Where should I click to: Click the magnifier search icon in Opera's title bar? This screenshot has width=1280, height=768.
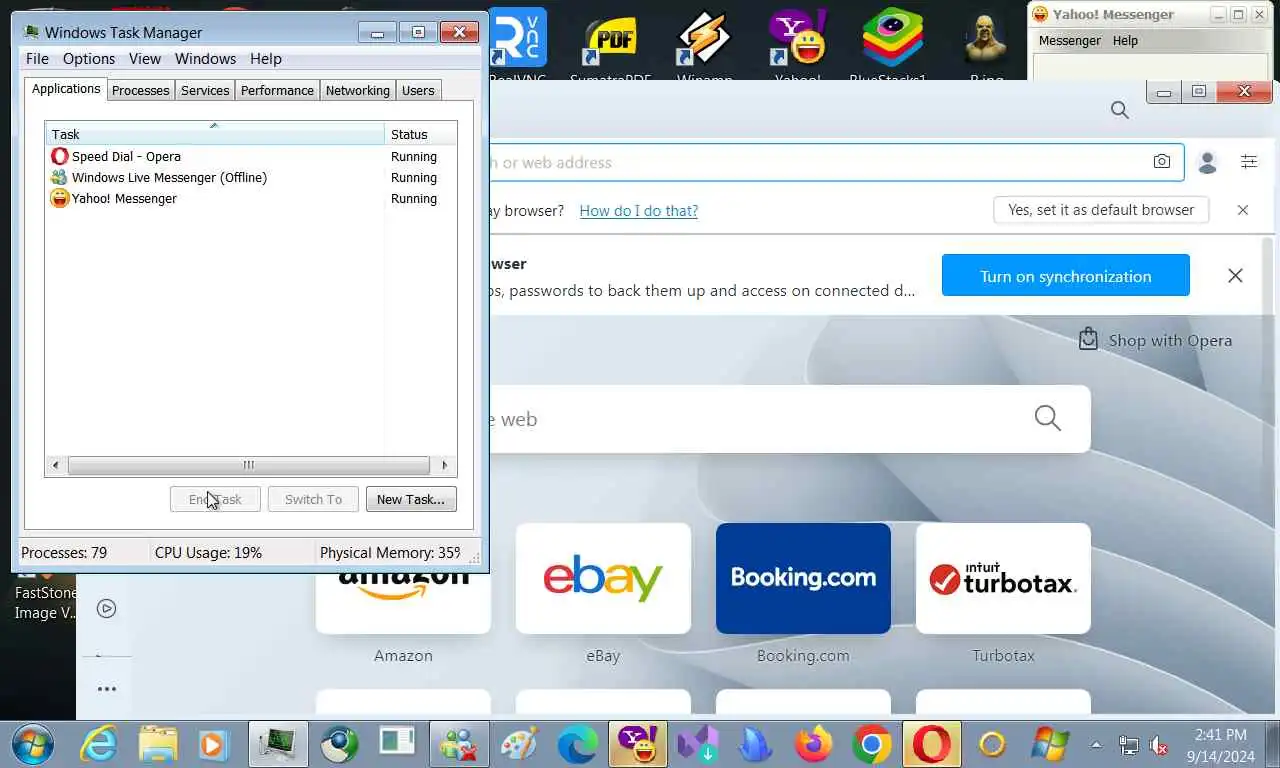[x=1120, y=111]
